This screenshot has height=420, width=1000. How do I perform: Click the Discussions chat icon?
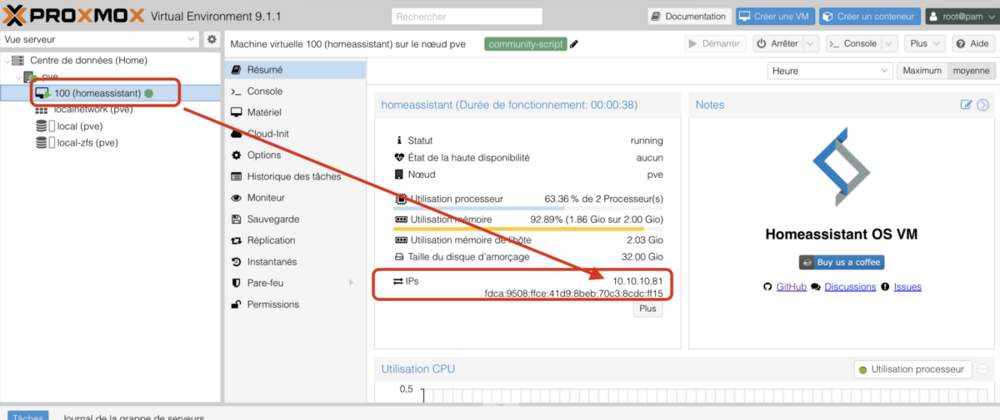pos(816,287)
